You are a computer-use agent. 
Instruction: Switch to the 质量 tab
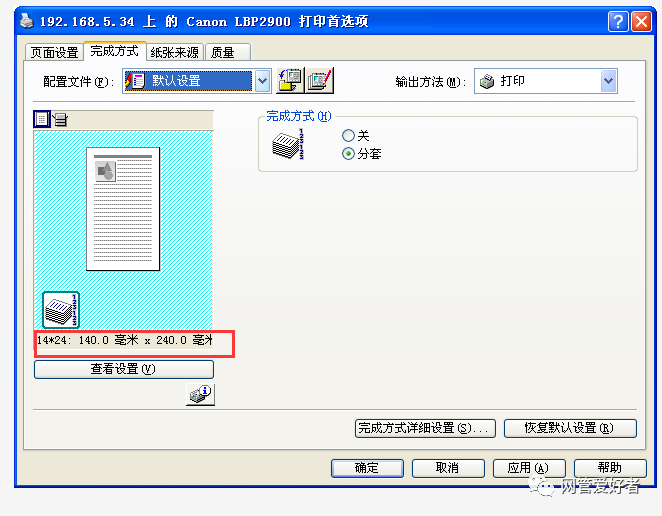[x=228, y=53]
